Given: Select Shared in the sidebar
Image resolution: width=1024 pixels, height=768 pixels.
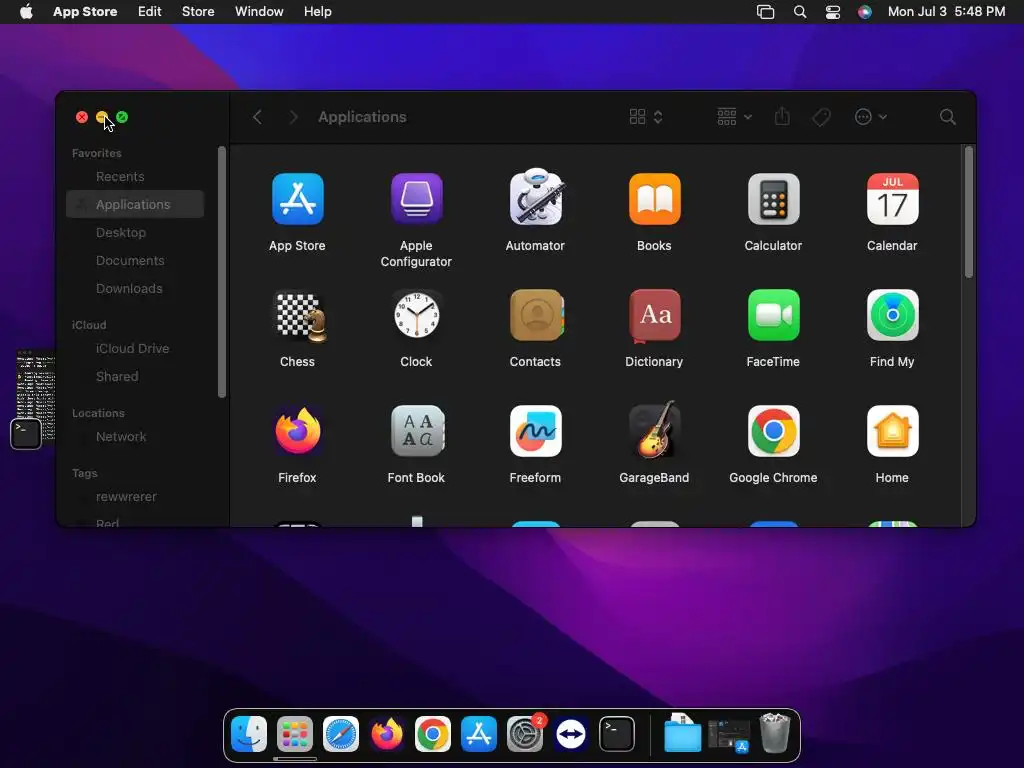Looking at the screenshot, I should 135,377.
